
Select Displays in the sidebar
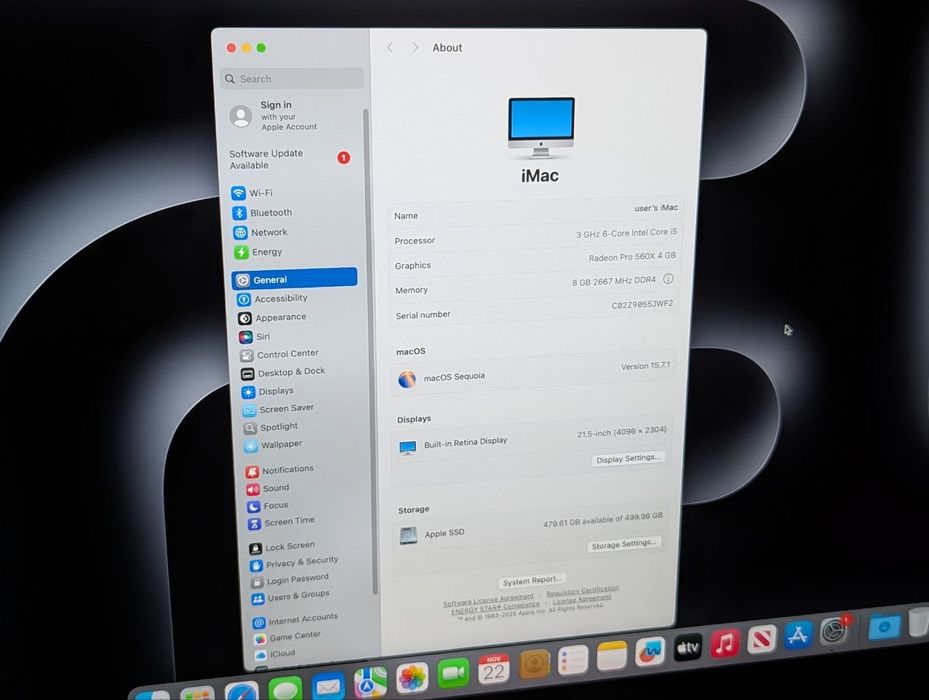coord(268,391)
